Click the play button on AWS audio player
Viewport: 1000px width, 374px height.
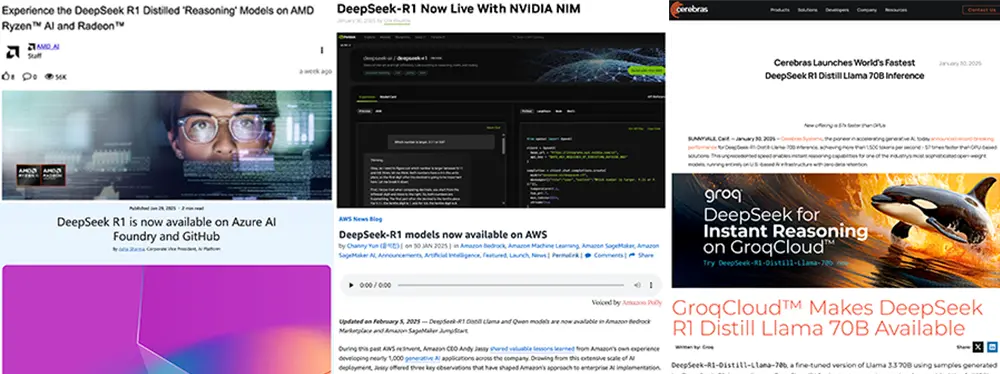tap(351, 285)
